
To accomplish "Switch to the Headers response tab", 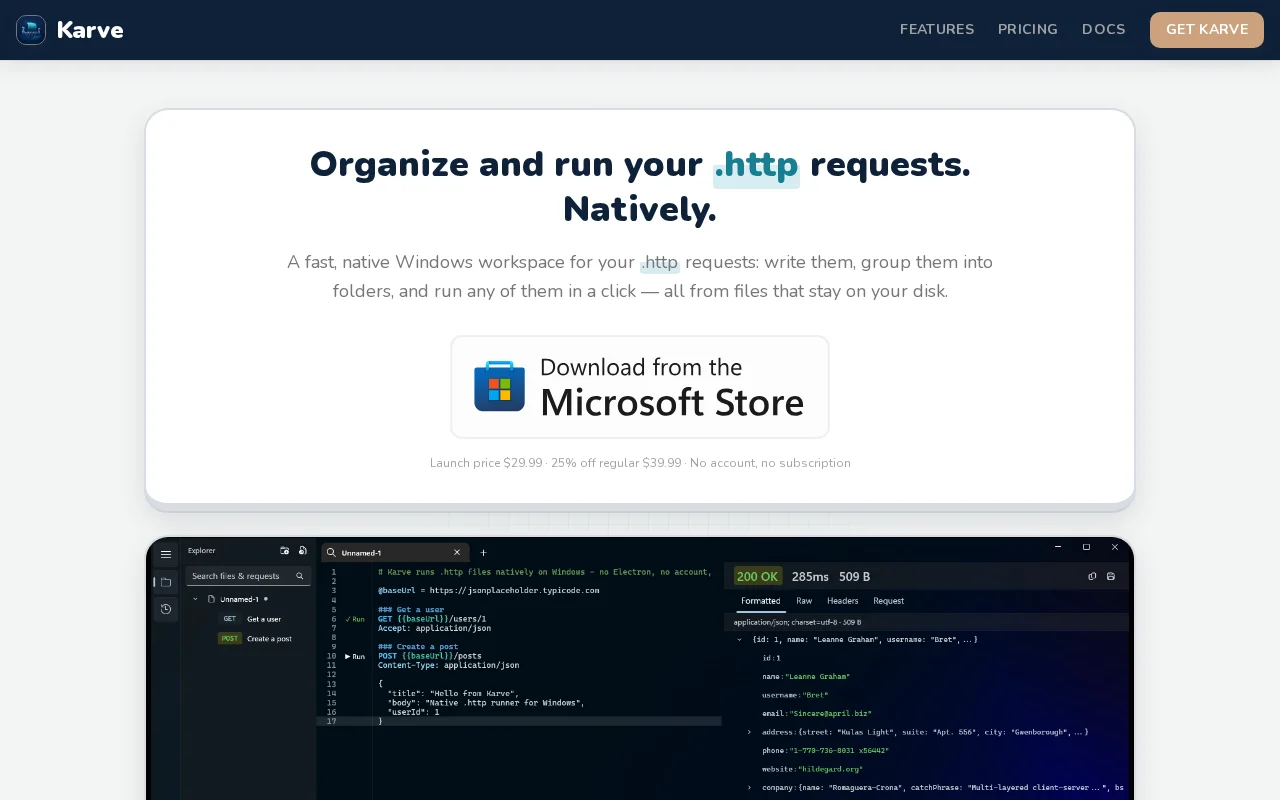I will tap(843, 601).
